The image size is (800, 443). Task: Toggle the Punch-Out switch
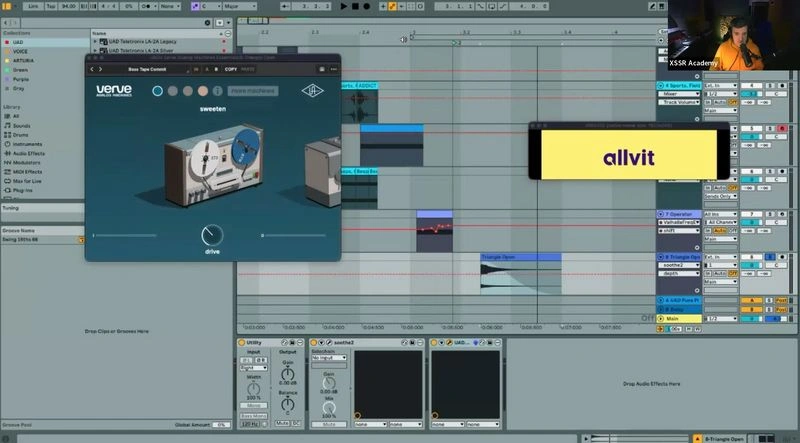tap(503, 6)
